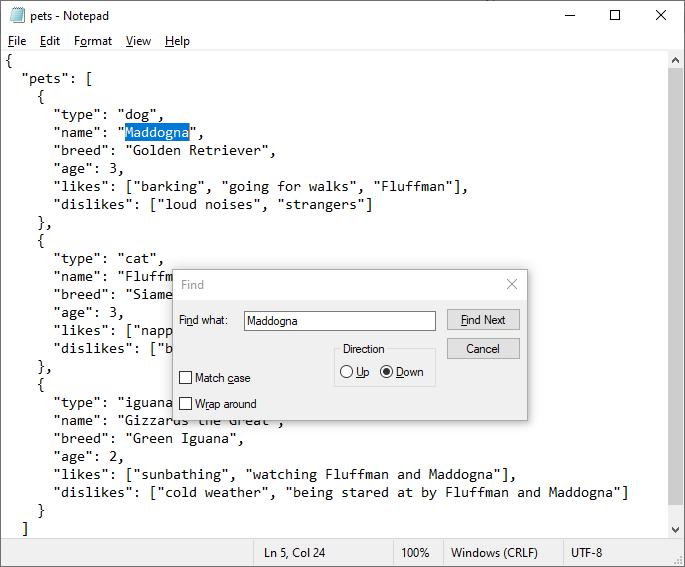Image resolution: width=685 pixels, height=567 pixels.
Task: Click the "pets - Notepad" window title
Action: 69,16
